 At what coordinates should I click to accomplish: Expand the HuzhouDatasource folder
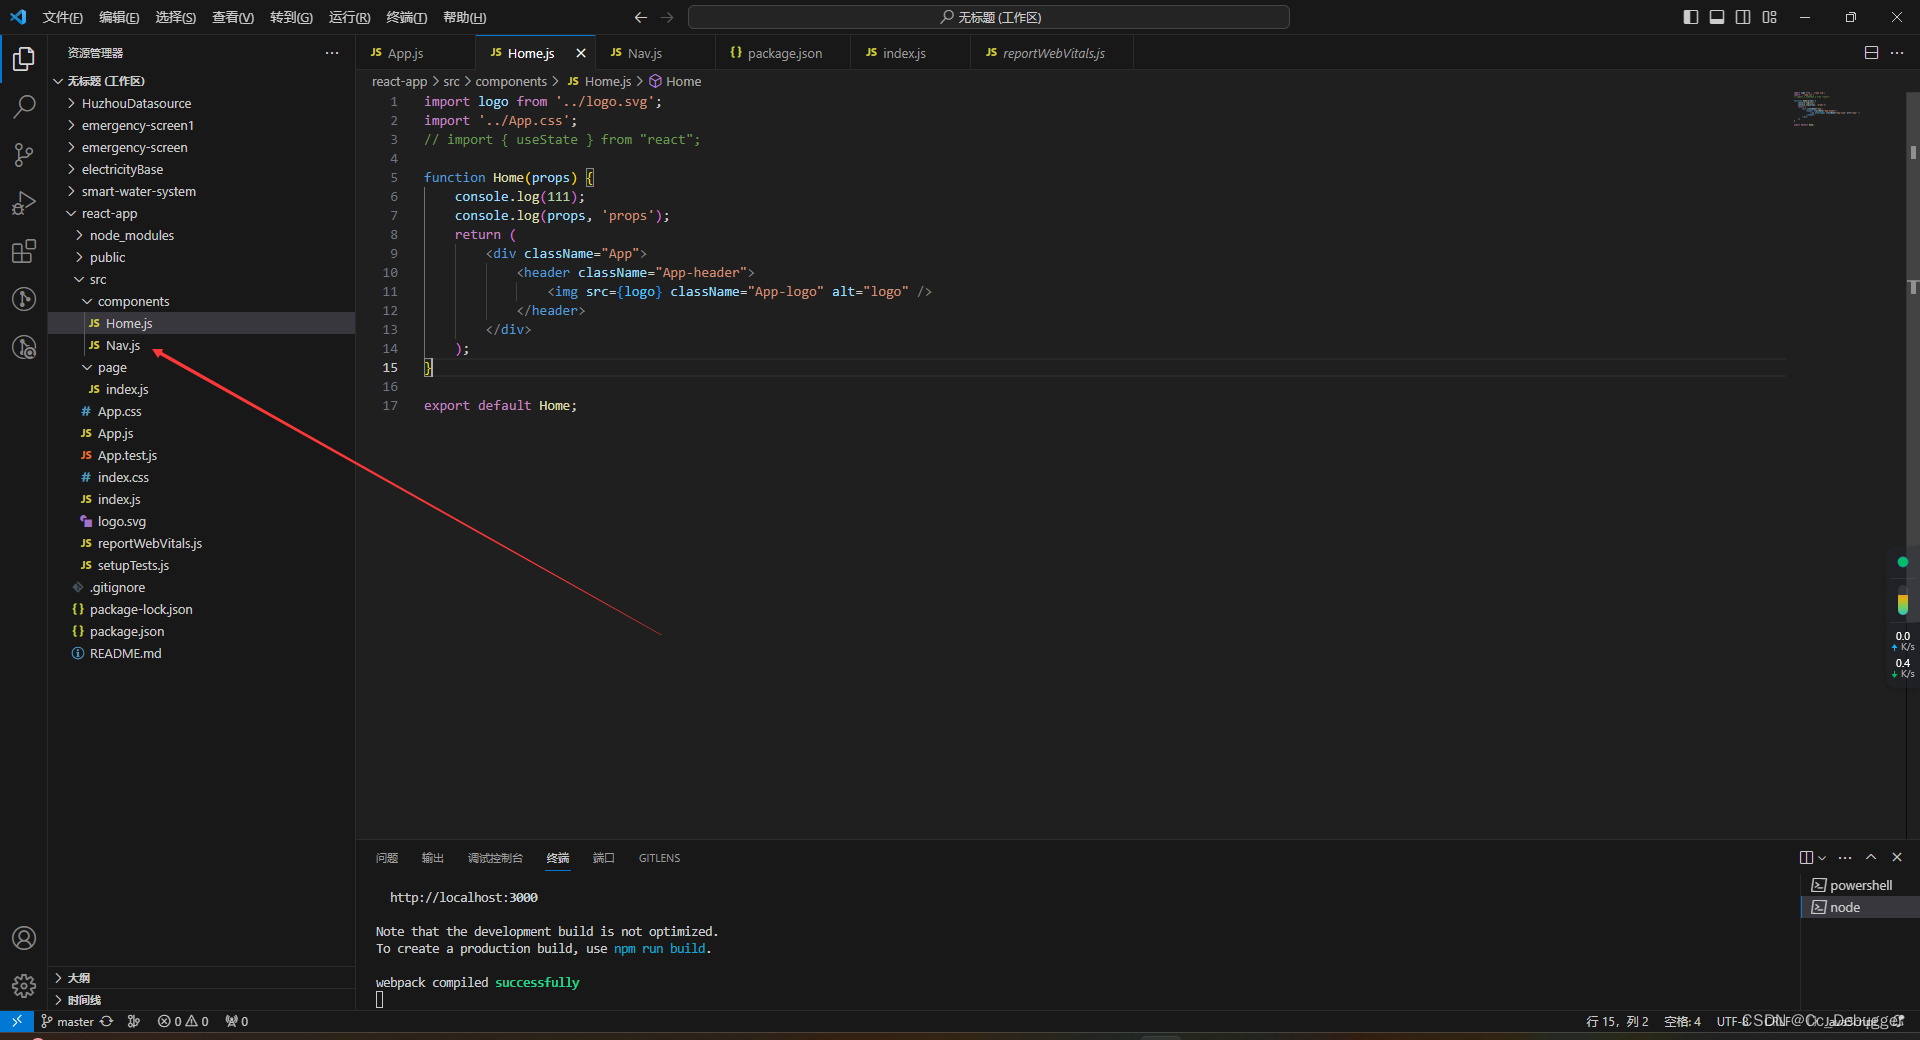coord(202,103)
